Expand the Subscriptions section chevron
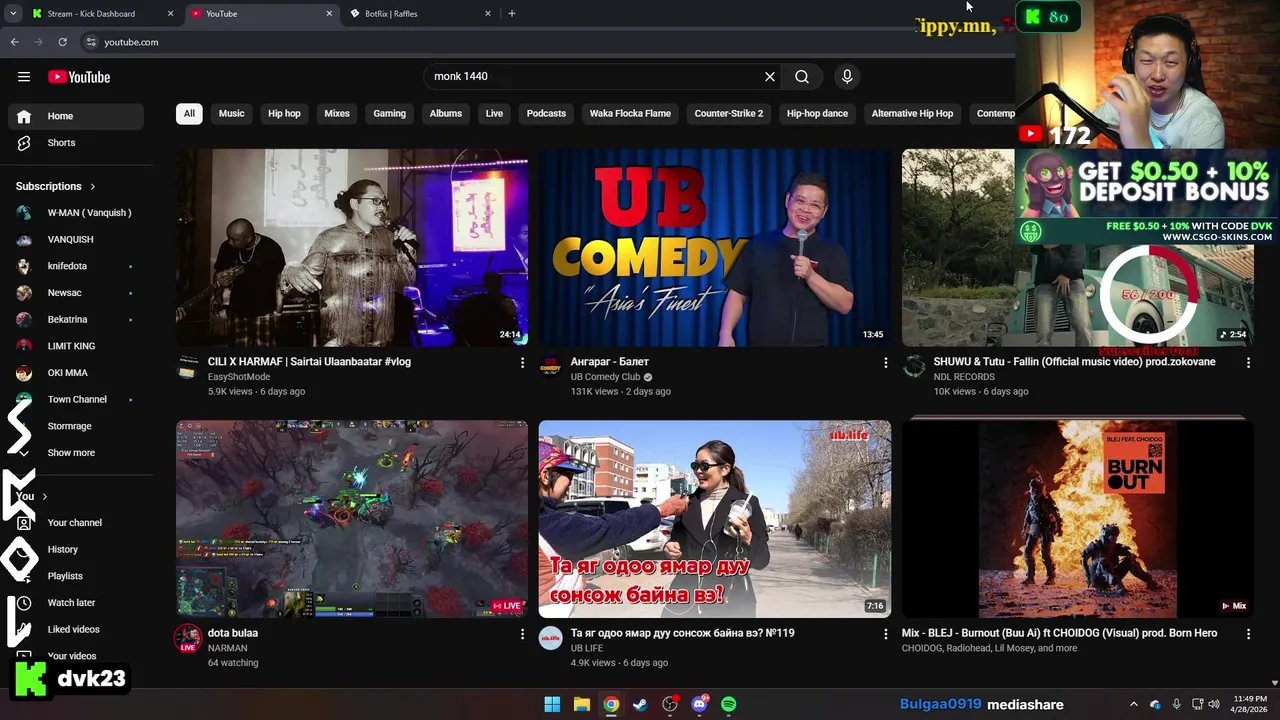Image resolution: width=1280 pixels, height=720 pixels. click(93, 186)
